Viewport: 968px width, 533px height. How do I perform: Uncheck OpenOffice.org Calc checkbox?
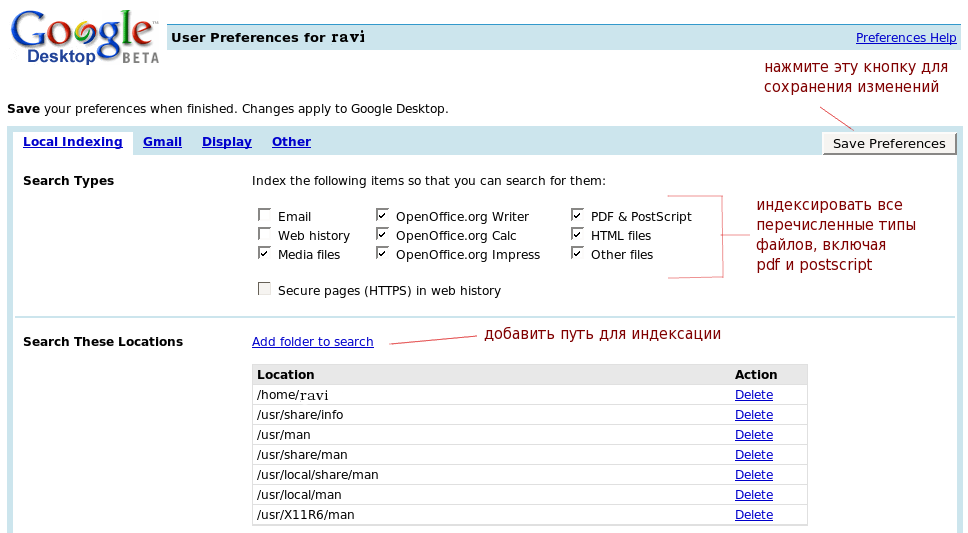382,234
